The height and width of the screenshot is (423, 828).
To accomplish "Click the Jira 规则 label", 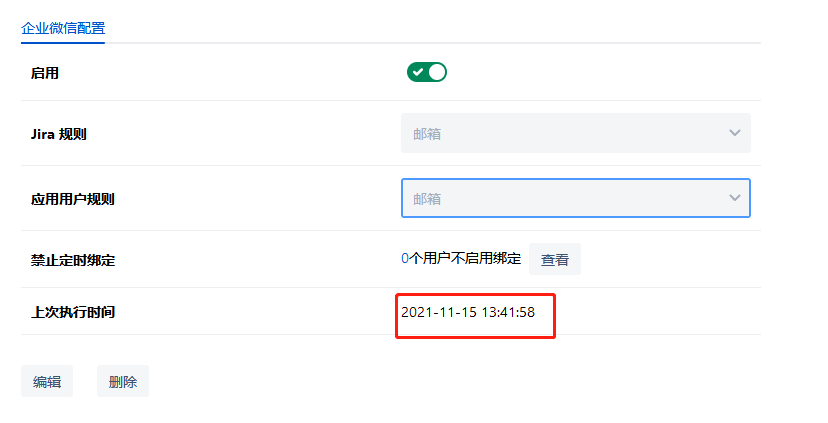I will tap(59, 134).
